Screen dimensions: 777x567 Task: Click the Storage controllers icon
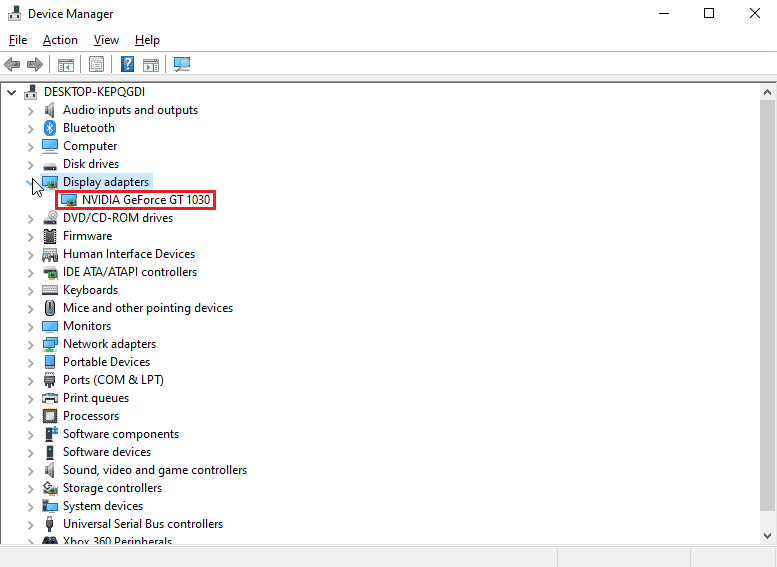click(x=50, y=488)
